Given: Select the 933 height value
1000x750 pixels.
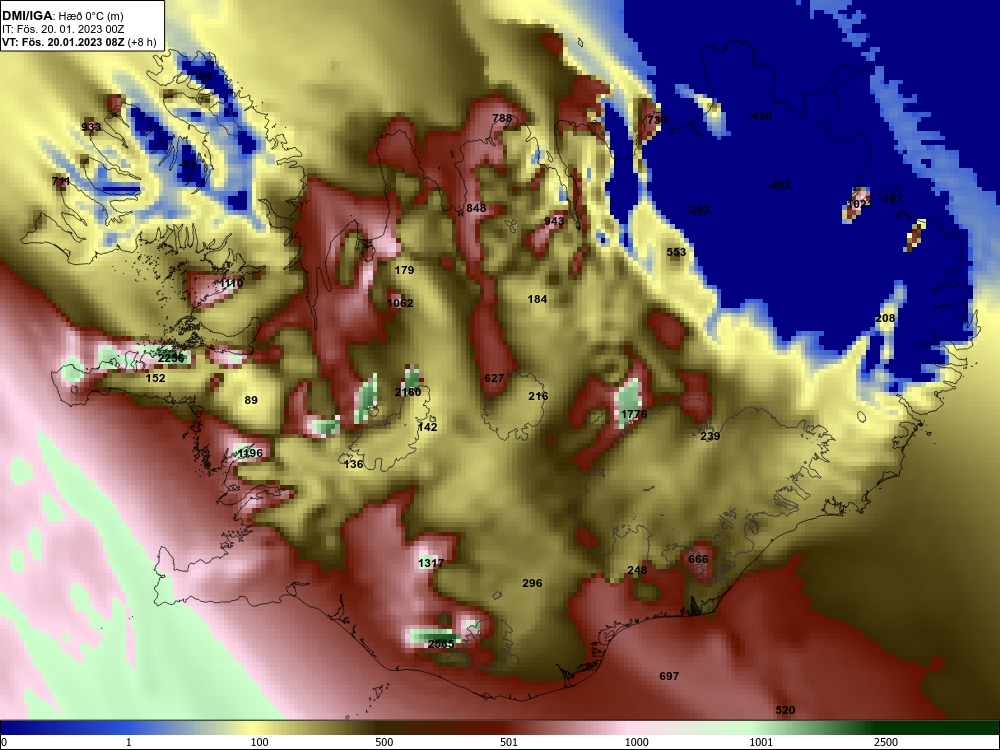Looking at the screenshot, I should (x=91, y=127).
